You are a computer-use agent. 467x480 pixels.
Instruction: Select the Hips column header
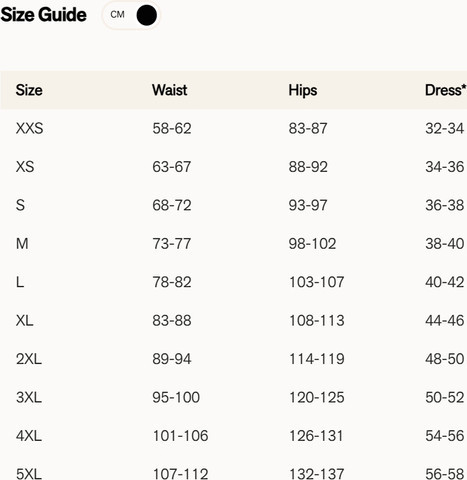303,90
